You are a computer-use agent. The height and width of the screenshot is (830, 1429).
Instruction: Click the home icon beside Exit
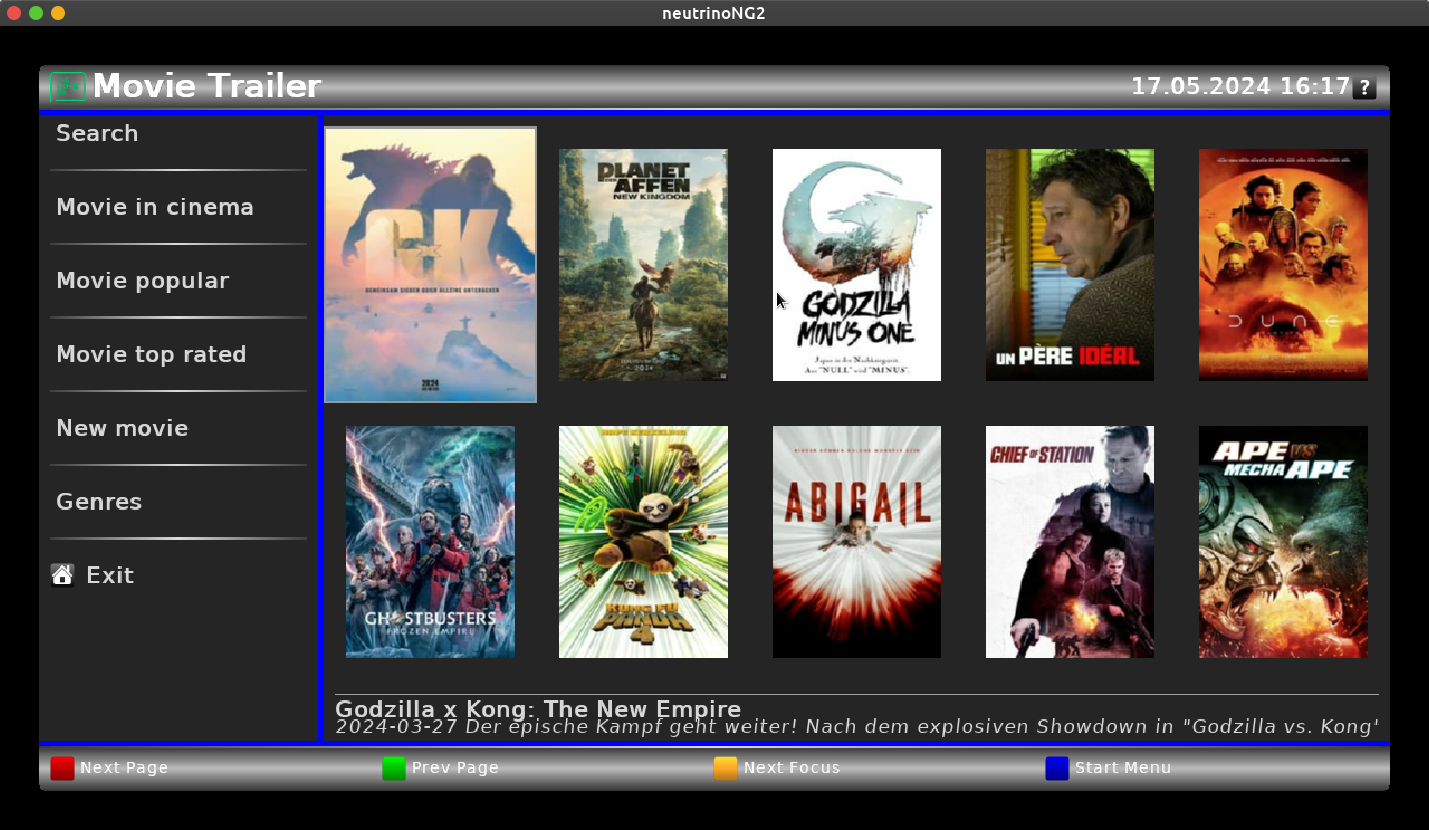[62, 575]
